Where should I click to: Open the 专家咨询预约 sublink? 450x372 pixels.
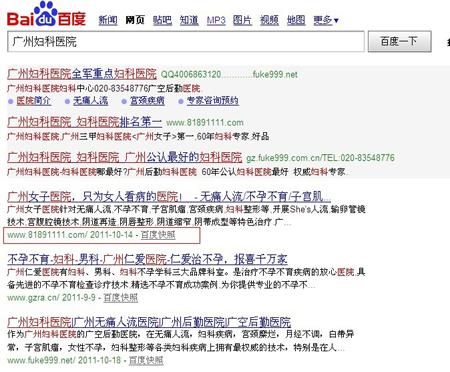(213, 101)
